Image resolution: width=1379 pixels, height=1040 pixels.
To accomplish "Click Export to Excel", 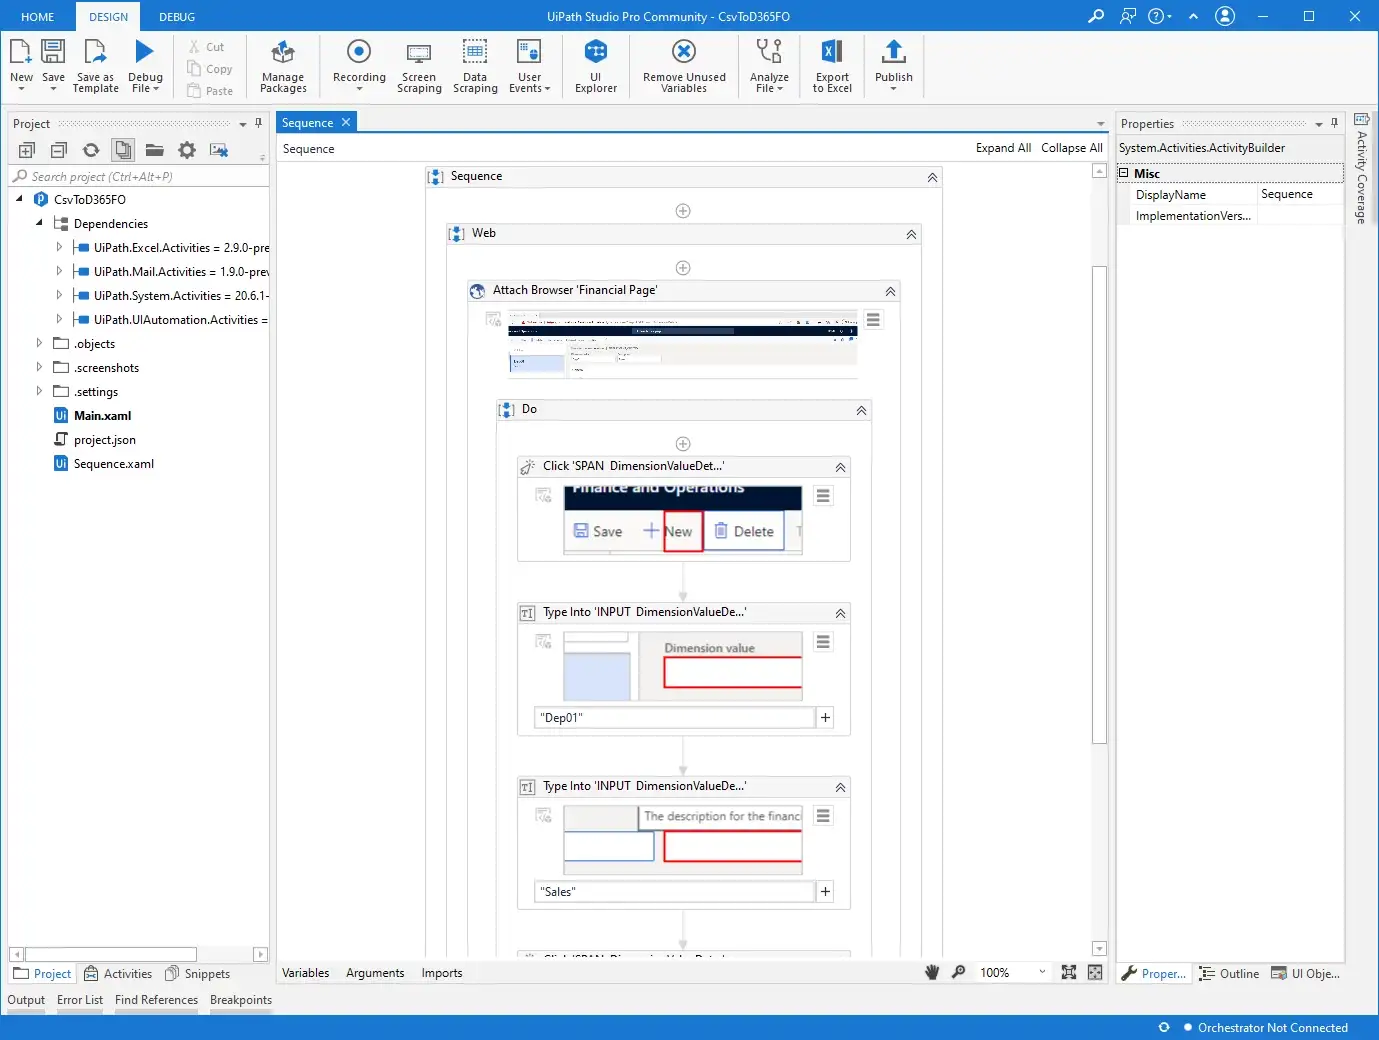I will coord(832,66).
